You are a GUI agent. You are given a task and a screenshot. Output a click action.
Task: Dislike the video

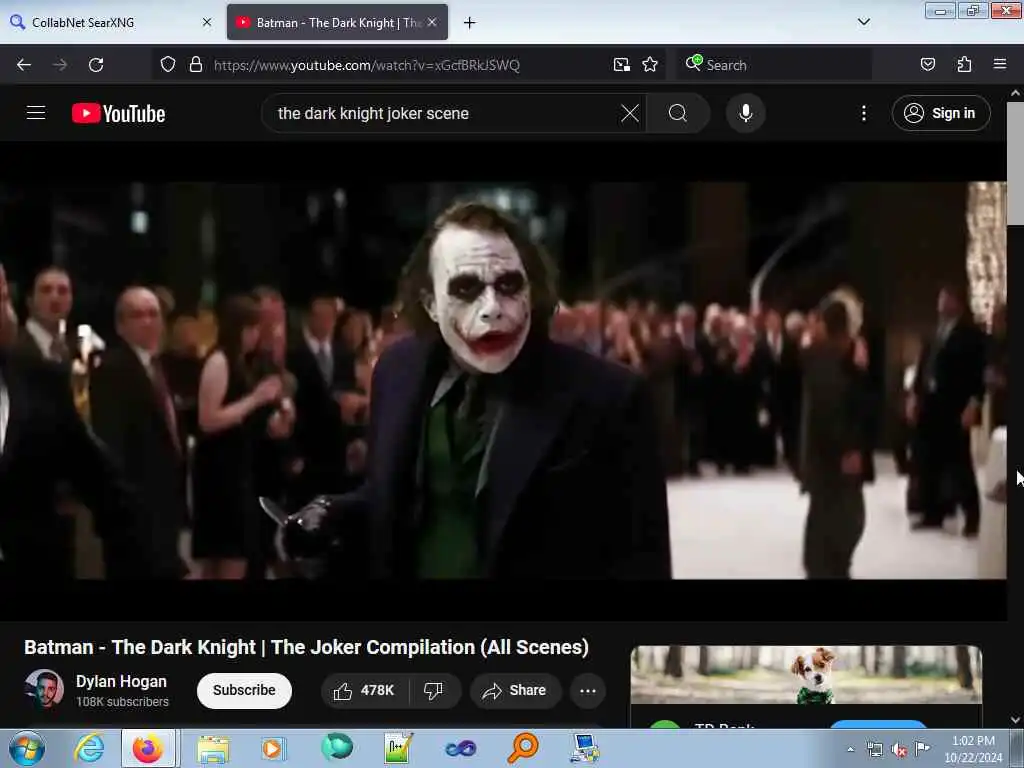[434, 690]
